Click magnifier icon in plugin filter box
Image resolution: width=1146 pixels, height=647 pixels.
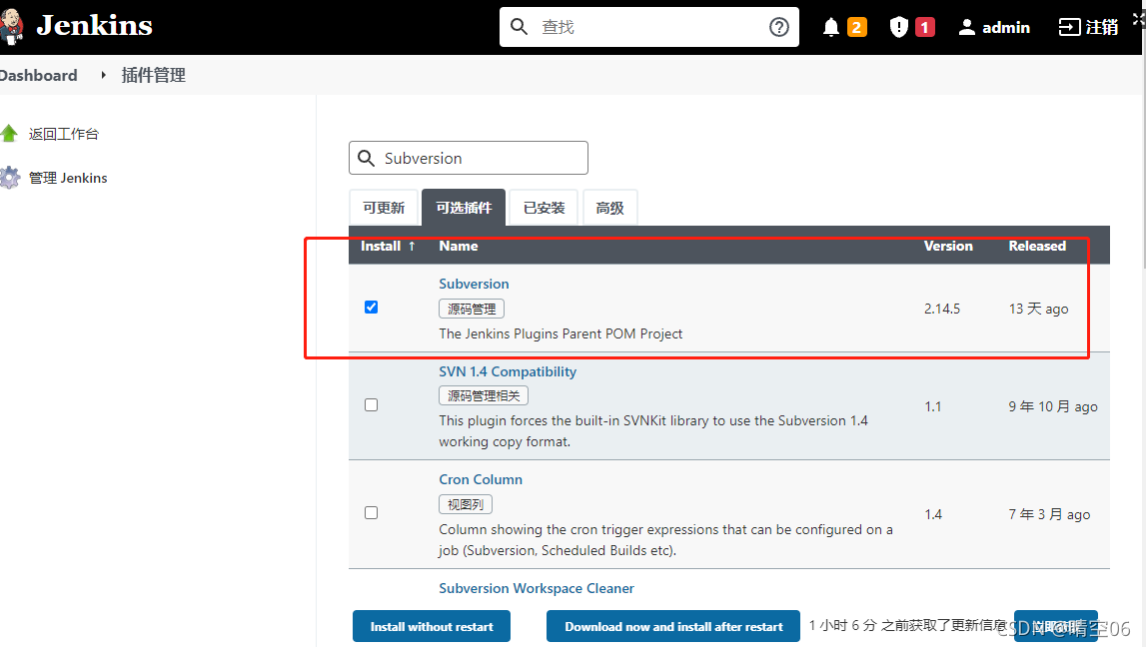[x=366, y=158]
